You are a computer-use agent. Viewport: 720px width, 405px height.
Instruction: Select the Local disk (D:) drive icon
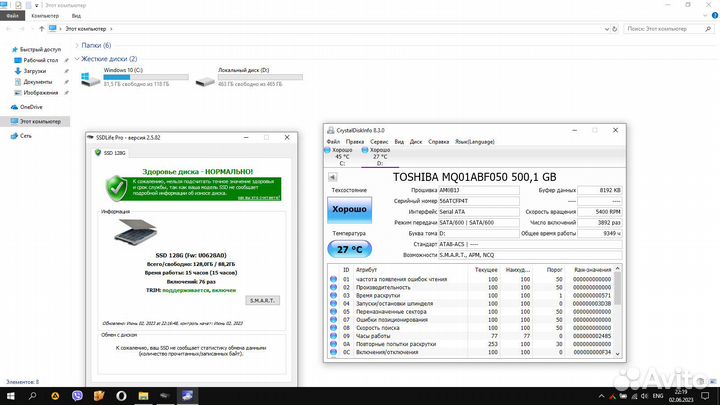coord(205,81)
